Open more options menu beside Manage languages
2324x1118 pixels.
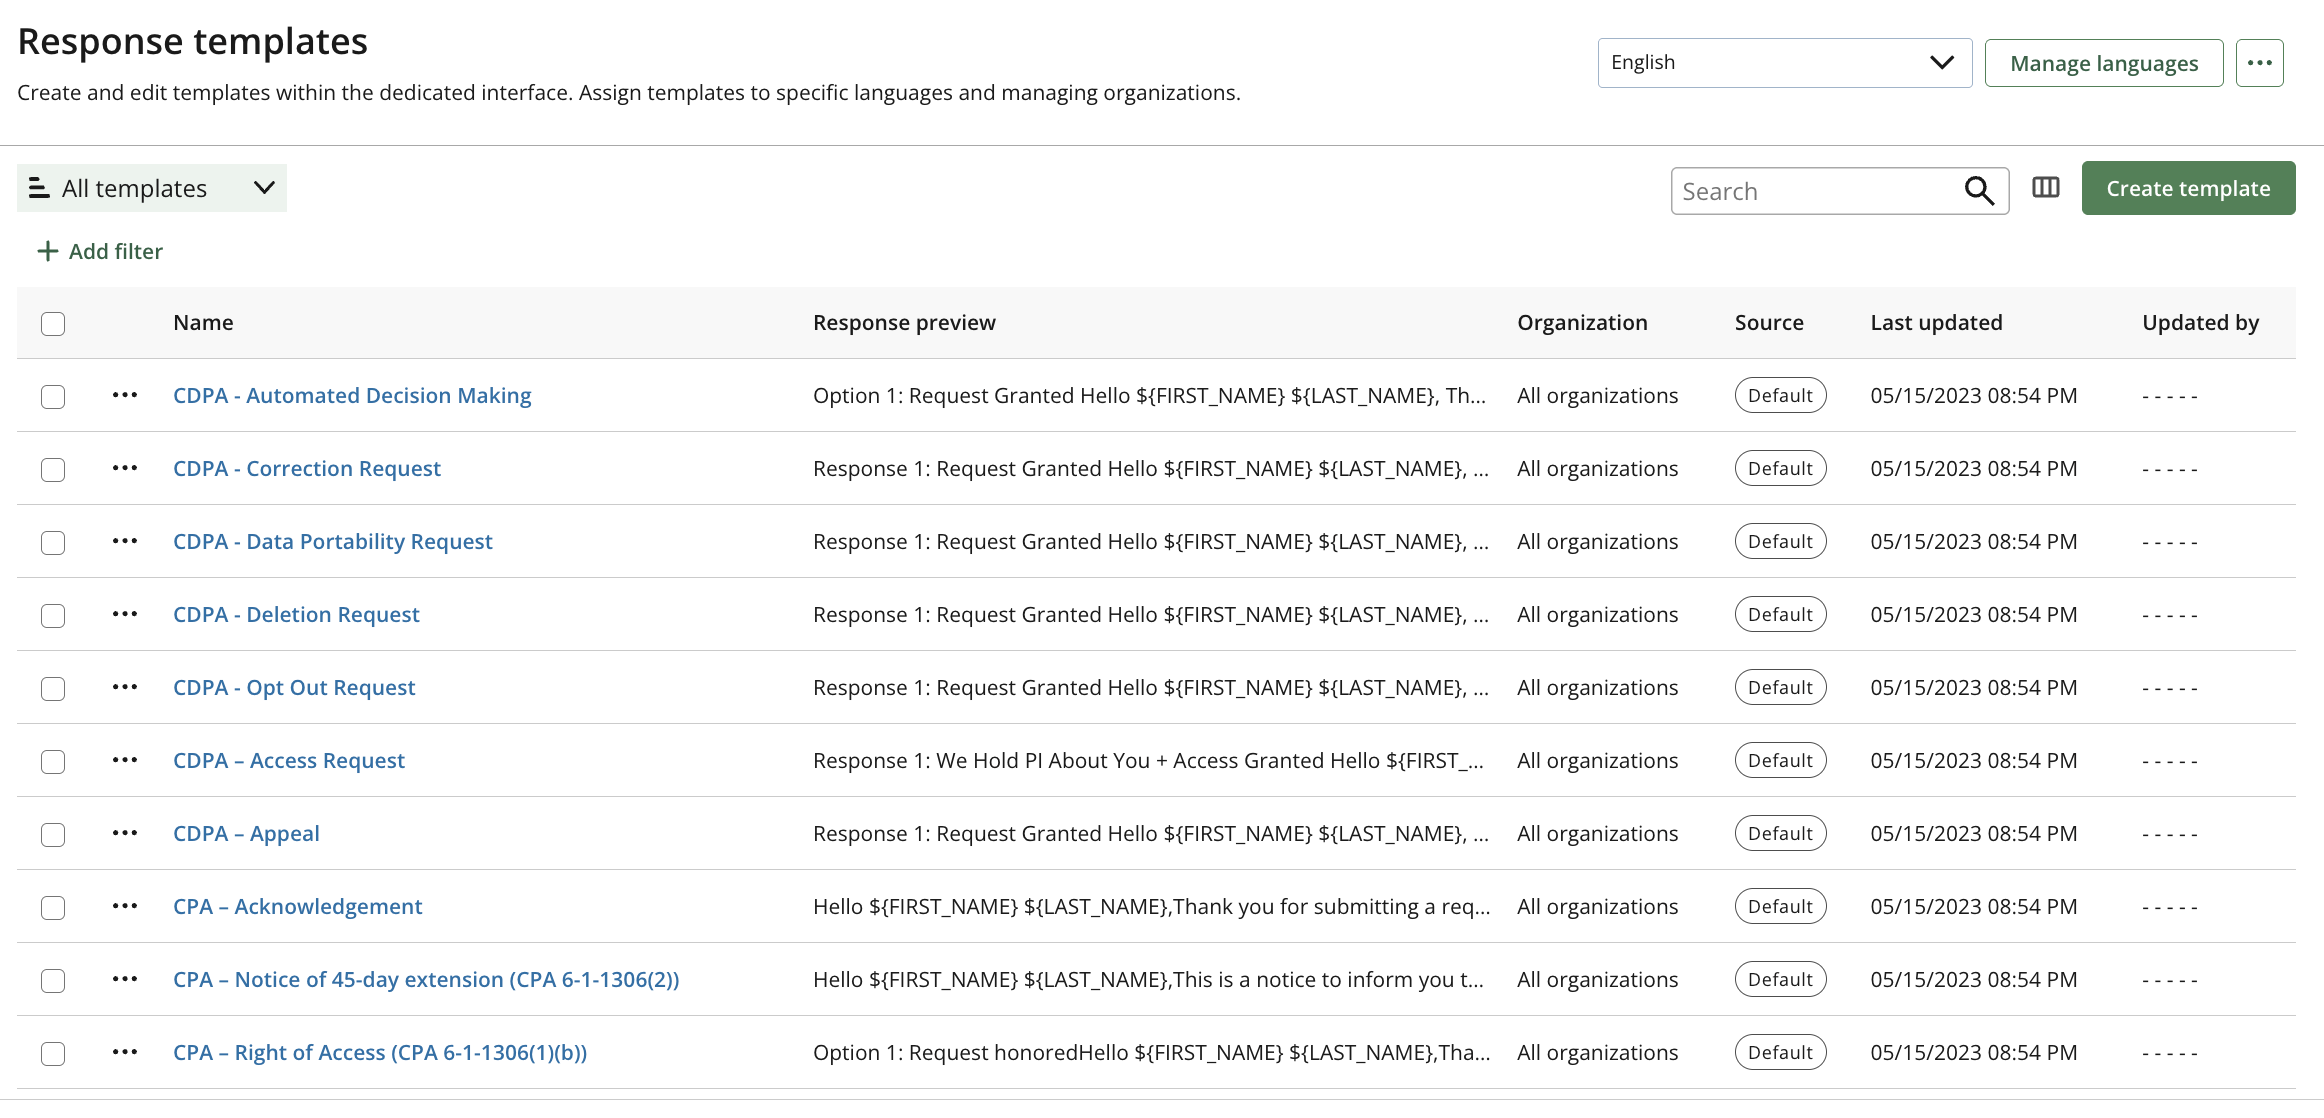(2259, 63)
